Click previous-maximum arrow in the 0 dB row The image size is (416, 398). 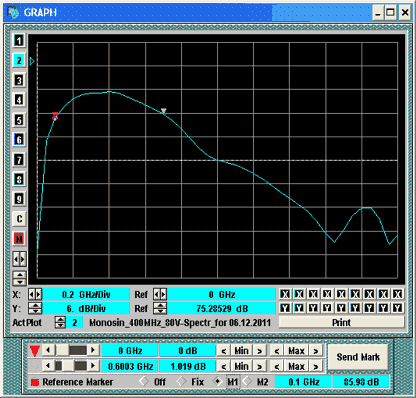277,351
